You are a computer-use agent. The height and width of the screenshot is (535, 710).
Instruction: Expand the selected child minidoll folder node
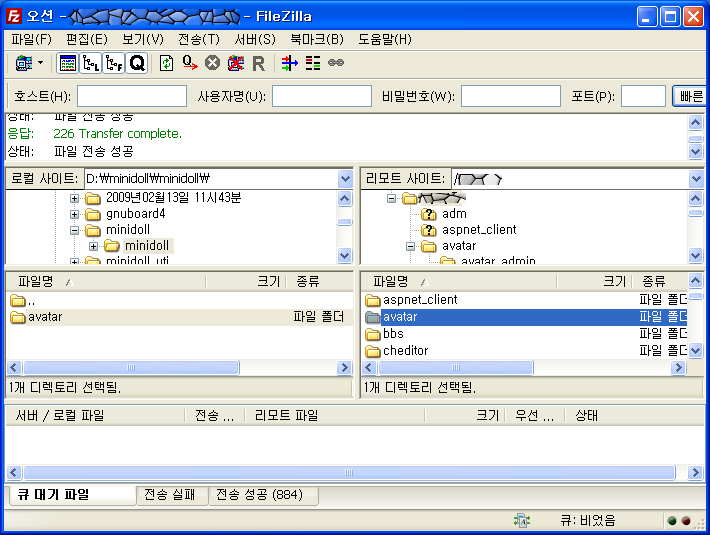coord(93,246)
